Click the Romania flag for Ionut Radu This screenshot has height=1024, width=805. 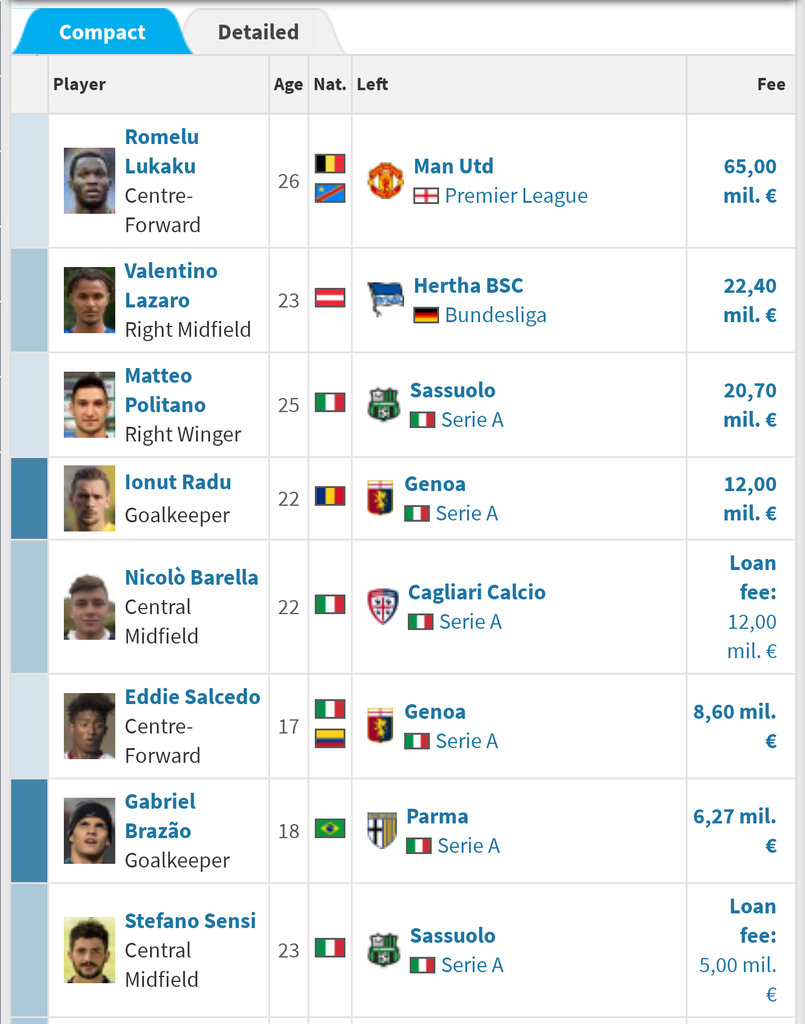(x=330, y=496)
